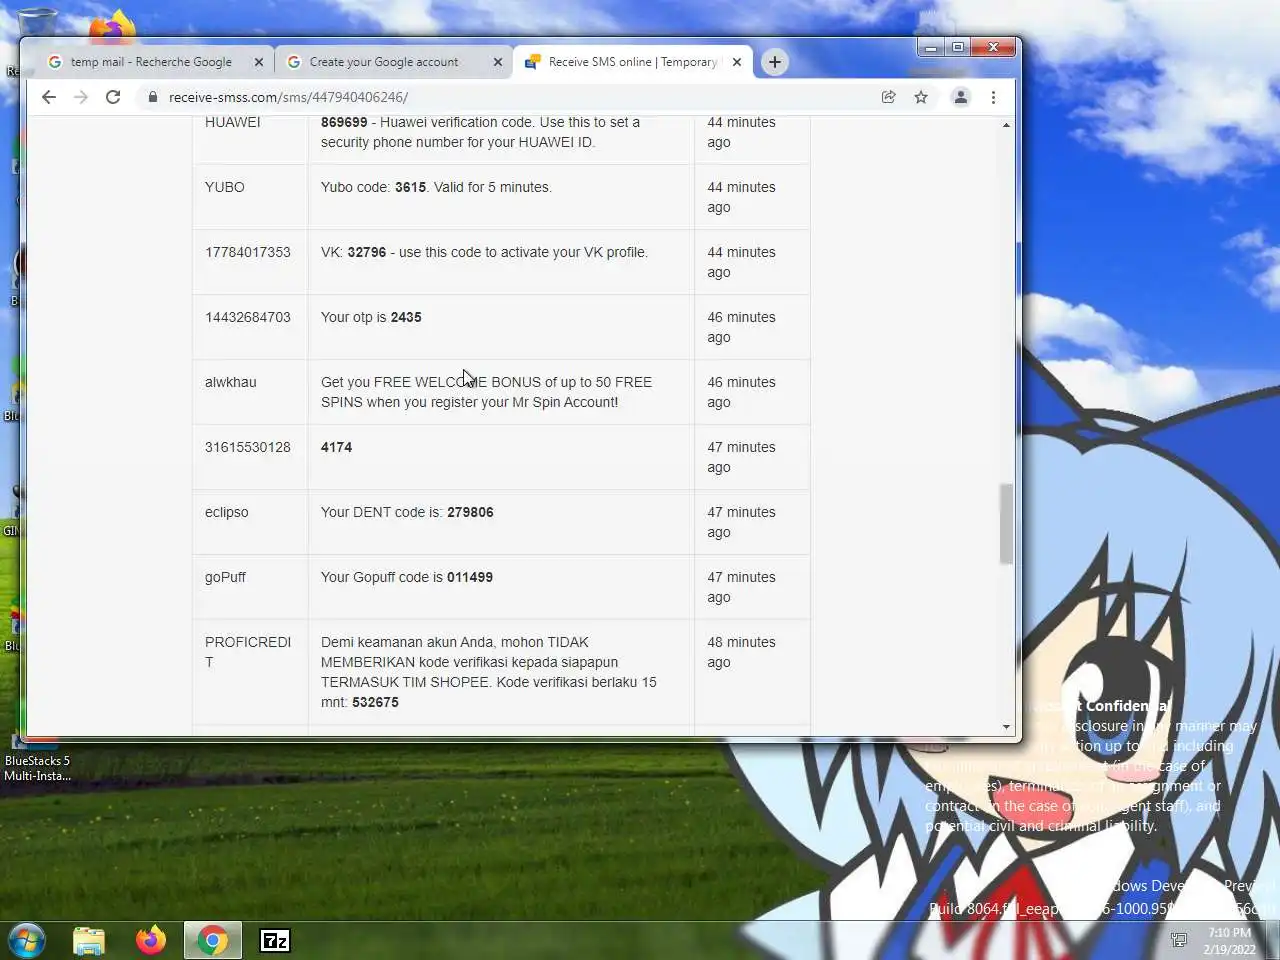Close the temp mail search tab
The height and width of the screenshot is (960, 1280).
point(259,62)
